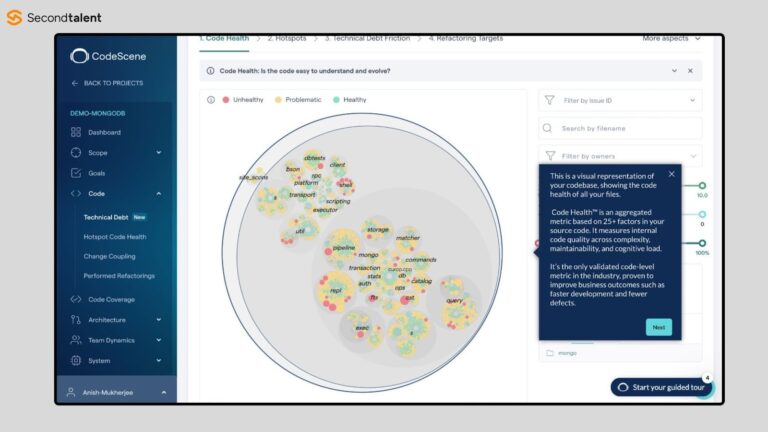The width and height of the screenshot is (768, 432).
Task: Click the Code Coverage sidebar link
Action: (x=111, y=299)
